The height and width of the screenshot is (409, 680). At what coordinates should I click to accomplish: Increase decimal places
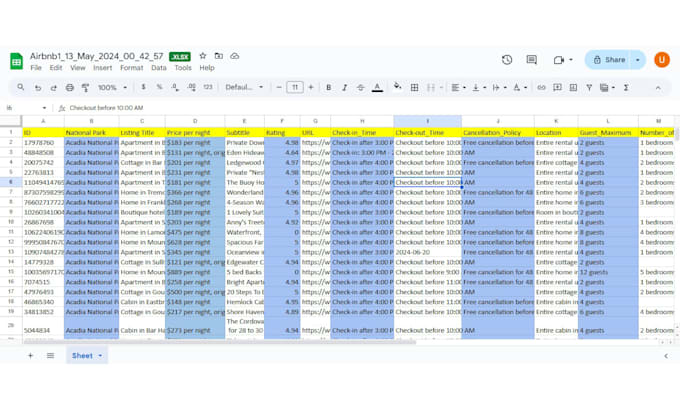[x=191, y=87]
